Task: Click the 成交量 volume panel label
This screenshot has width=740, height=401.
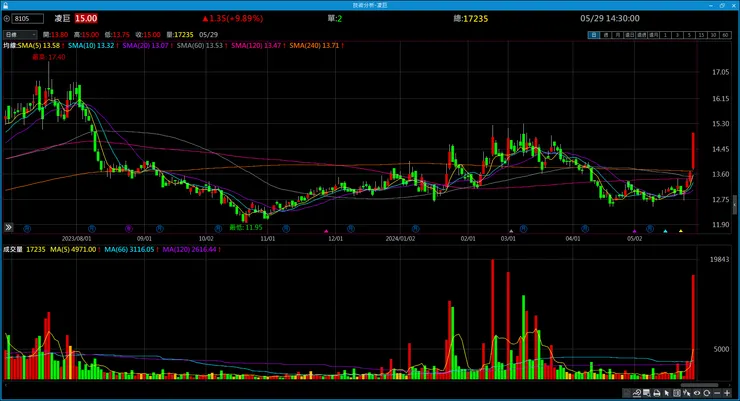Action: click(13, 250)
